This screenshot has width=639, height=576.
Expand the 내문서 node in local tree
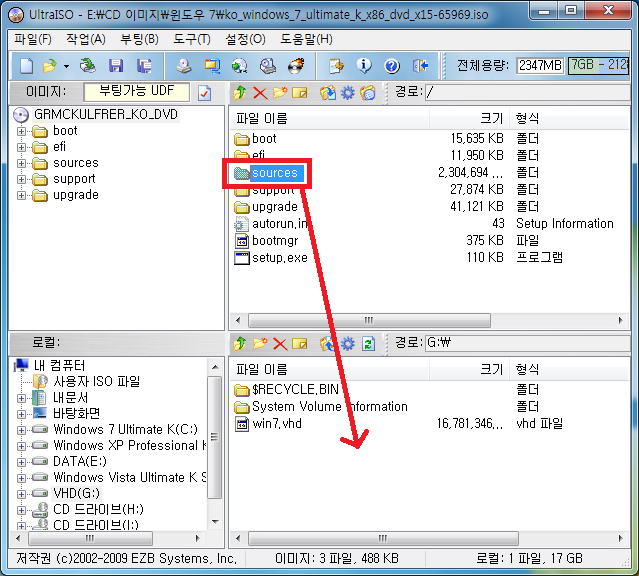click(21, 398)
